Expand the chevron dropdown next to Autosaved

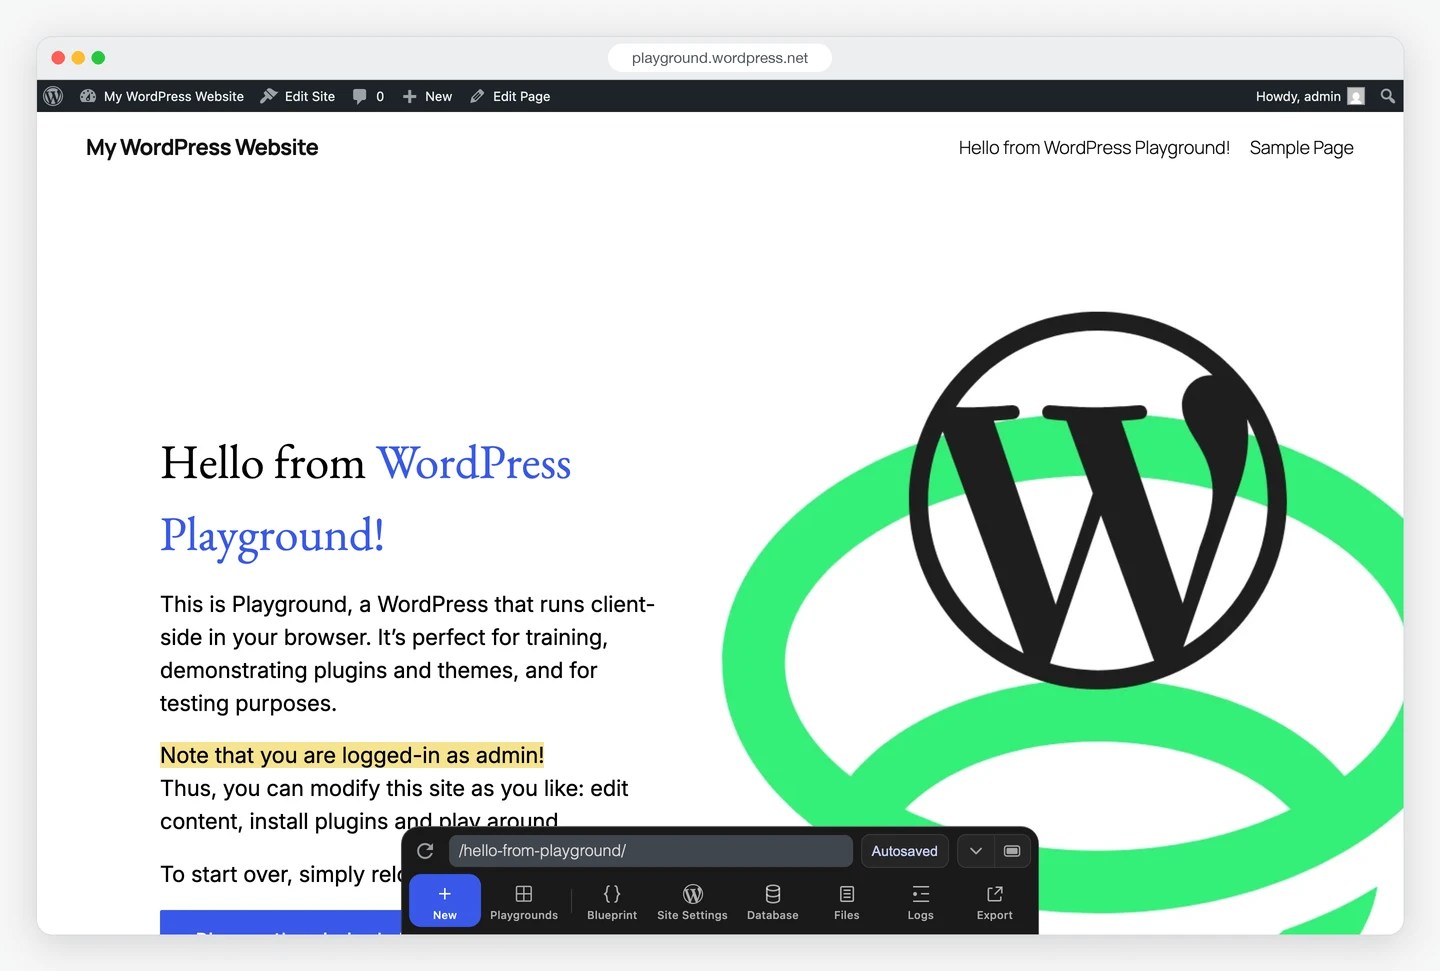pyautogui.click(x=976, y=851)
